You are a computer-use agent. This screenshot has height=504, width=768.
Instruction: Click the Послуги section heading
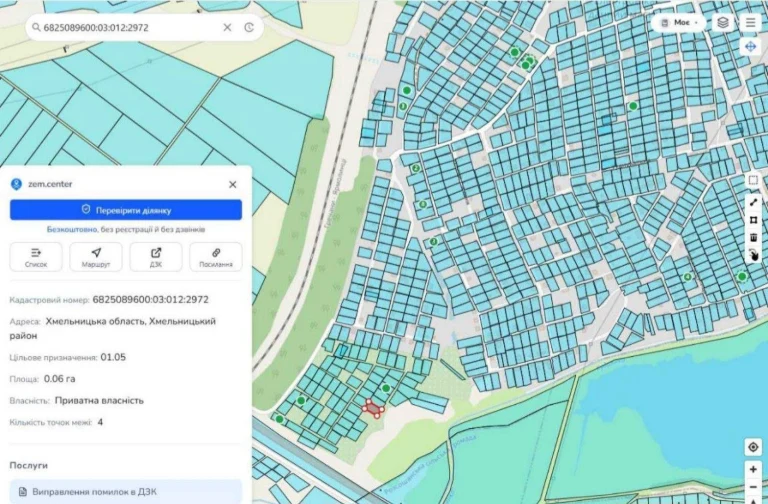[x=28, y=465]
